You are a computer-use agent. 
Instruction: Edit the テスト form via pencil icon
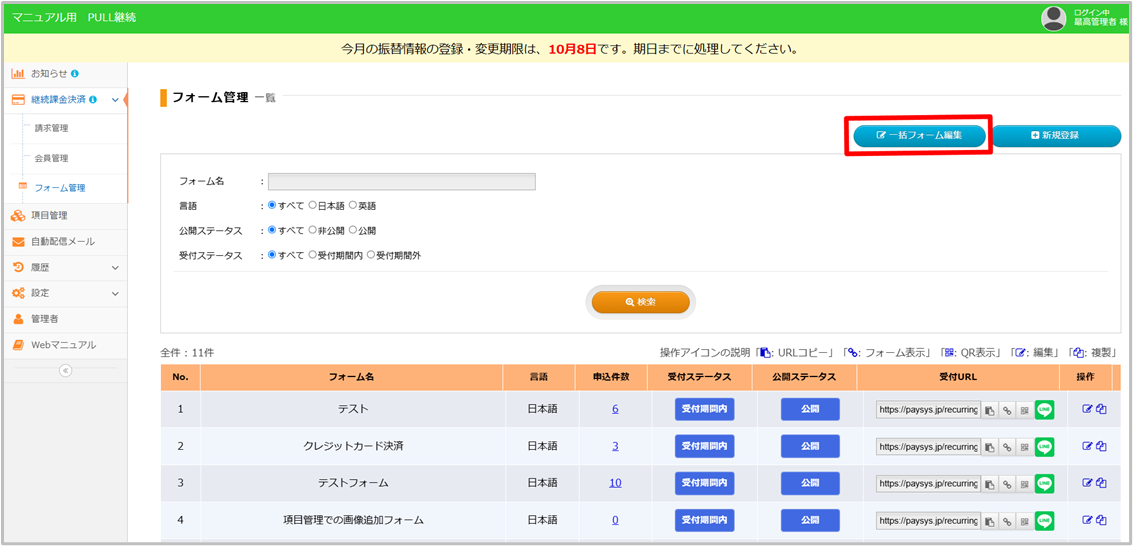pyautogui.click(x=1087, y=409)
